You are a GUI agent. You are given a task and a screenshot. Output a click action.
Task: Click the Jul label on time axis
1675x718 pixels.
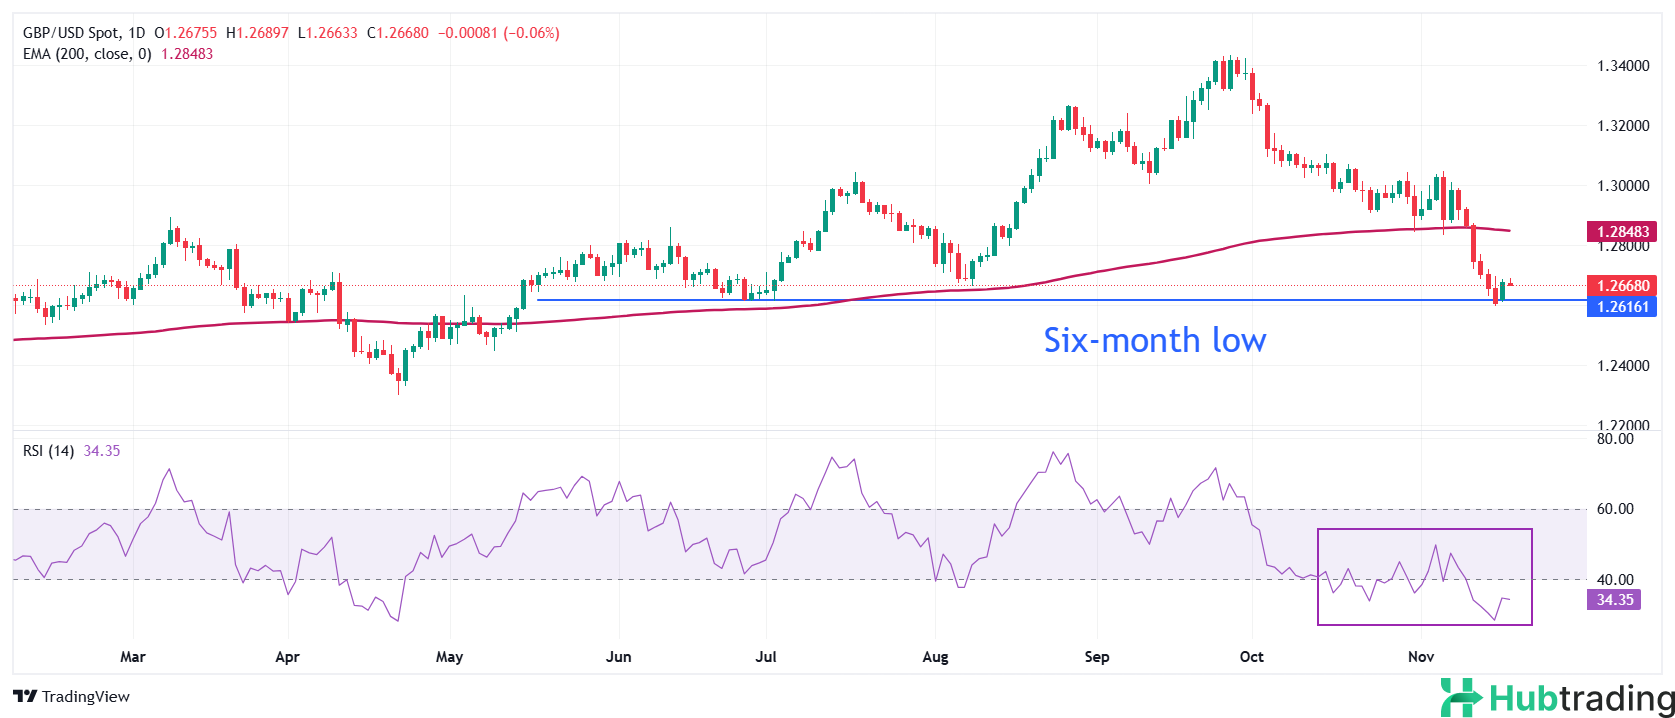click(x=766, y=657)
